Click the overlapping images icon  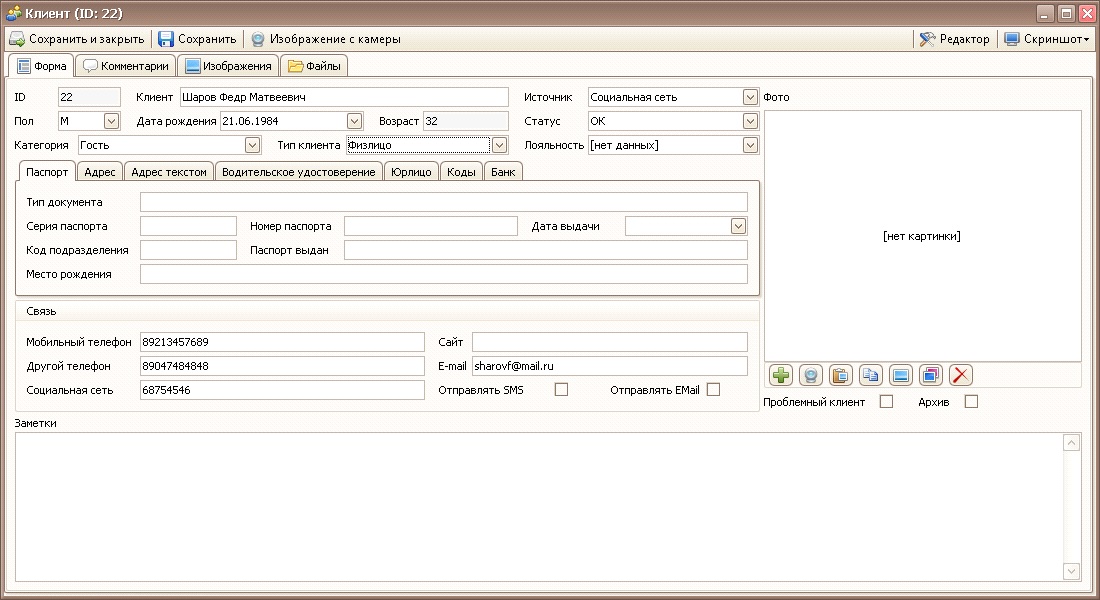931,375
